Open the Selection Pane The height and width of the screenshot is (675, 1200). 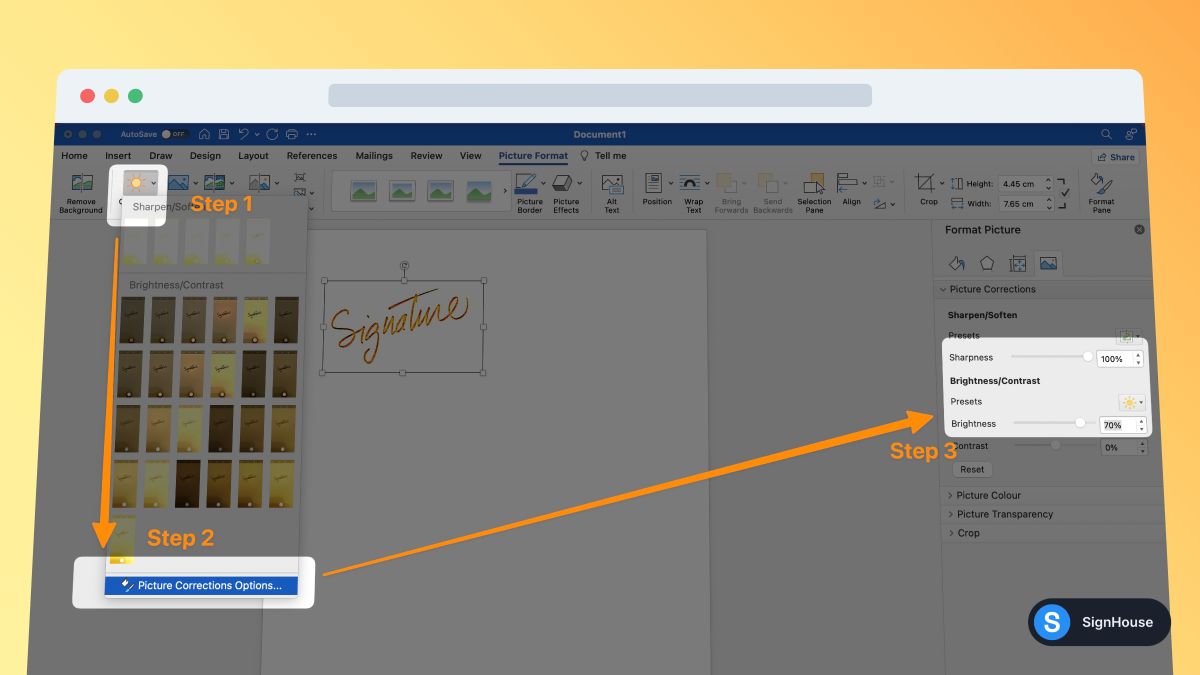813,190
